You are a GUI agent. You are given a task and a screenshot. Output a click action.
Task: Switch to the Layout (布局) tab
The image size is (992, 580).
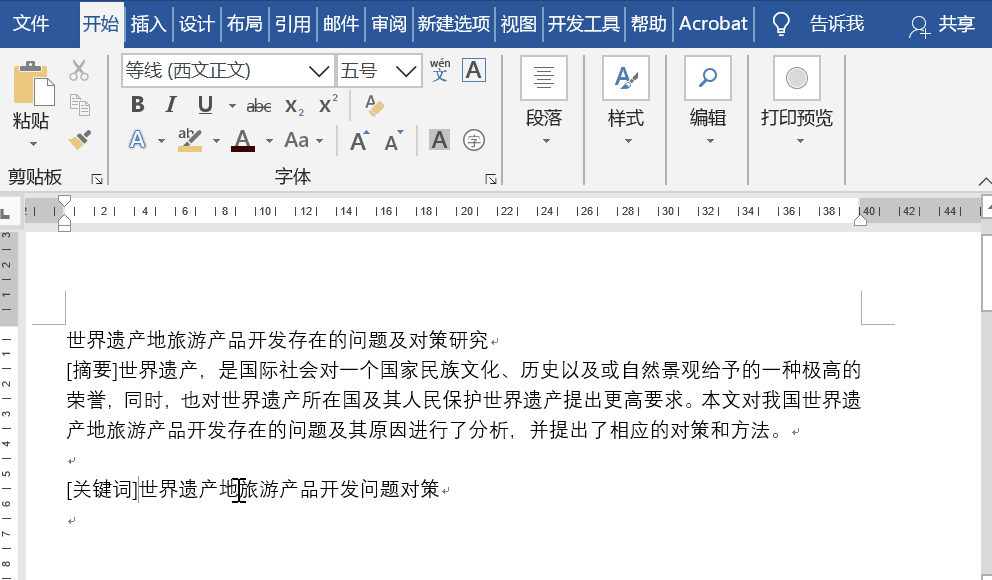point(244,23)
